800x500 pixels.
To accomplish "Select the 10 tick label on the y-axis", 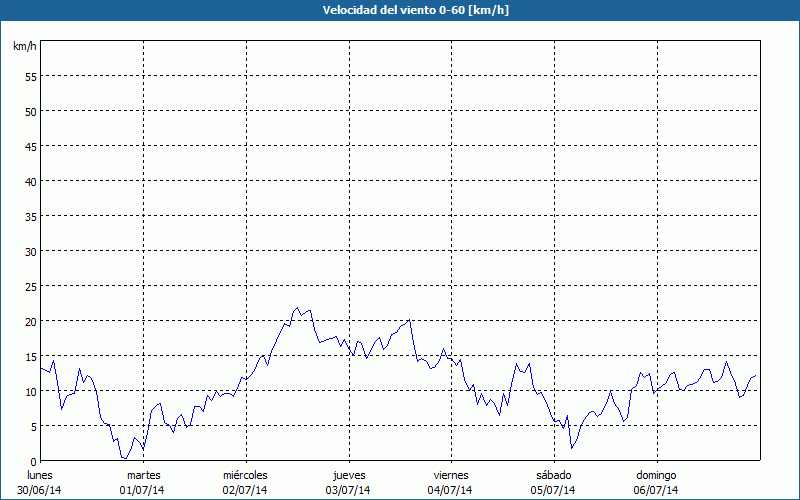I will pyautogui.click(x=31, y=391).
